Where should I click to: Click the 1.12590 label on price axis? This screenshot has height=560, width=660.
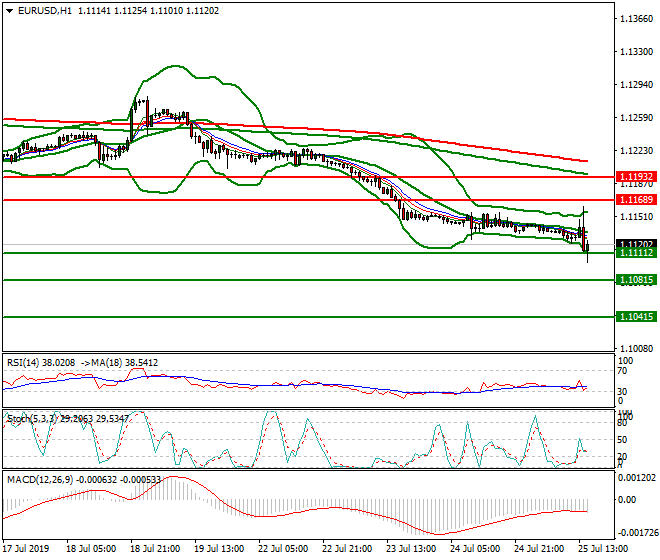[x=637, y=118]
